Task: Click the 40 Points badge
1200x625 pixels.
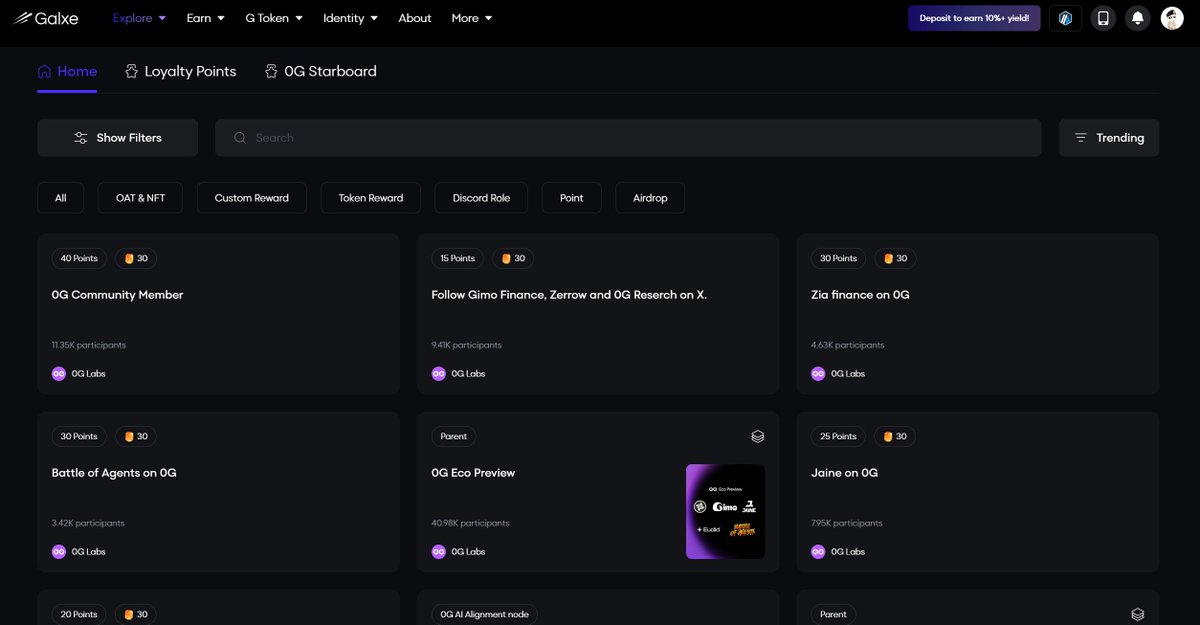Action: coord(79,258)
